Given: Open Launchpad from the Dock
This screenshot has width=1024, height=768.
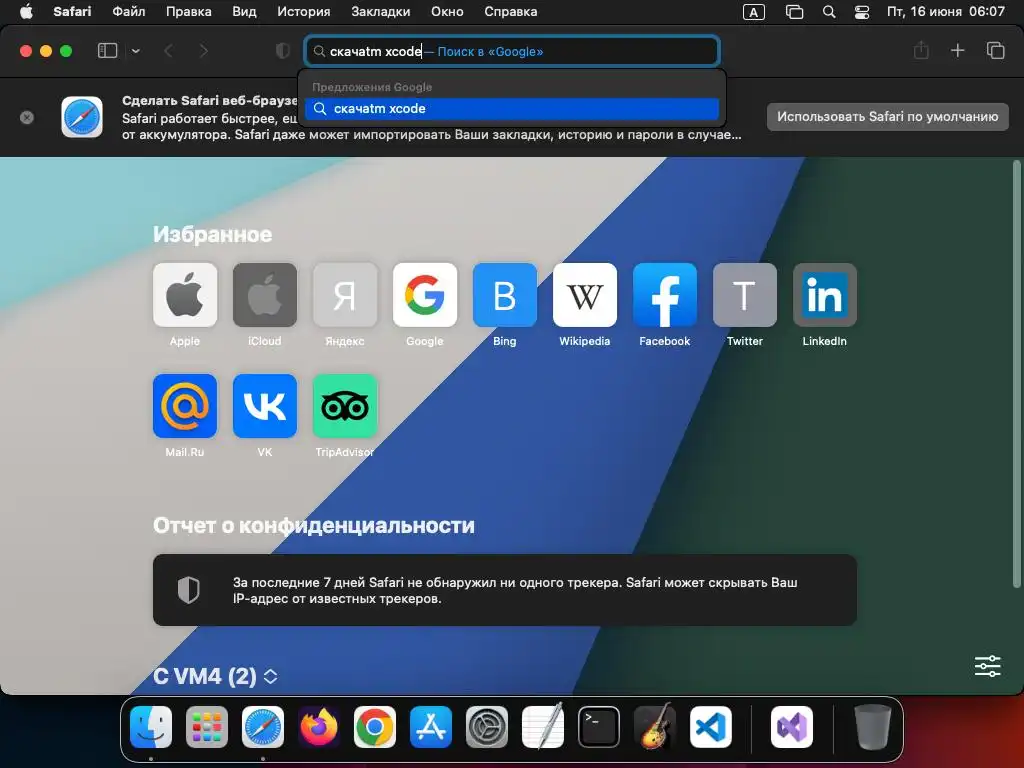Looking at the screenshot, I should click(x=207, y=727).
